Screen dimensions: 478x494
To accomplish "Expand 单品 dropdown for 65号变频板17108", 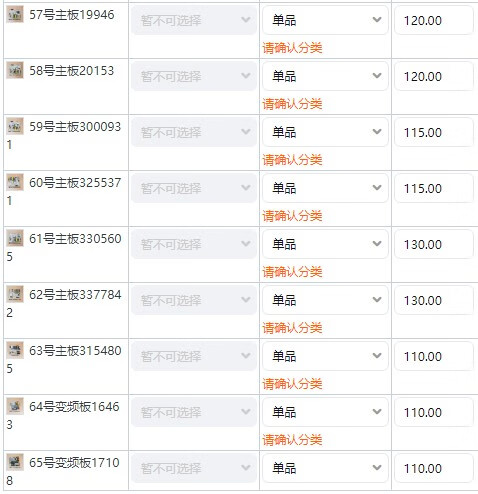I will (x=325, y=468).
